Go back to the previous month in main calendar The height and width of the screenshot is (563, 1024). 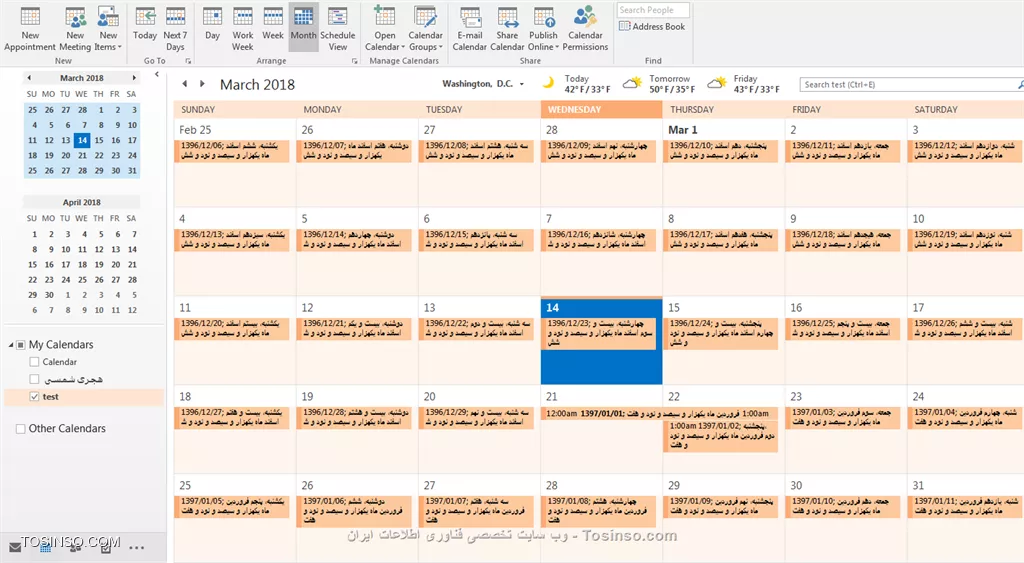click(185, 84)
